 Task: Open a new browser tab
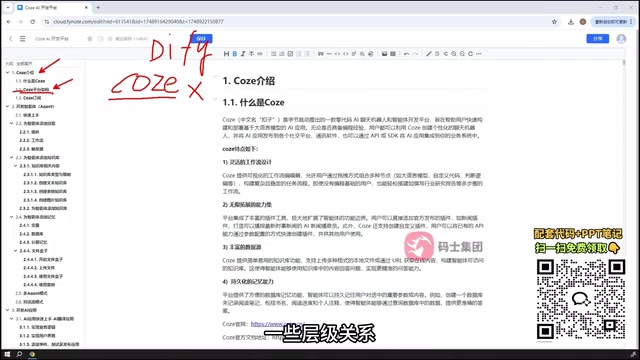point(98,7)
